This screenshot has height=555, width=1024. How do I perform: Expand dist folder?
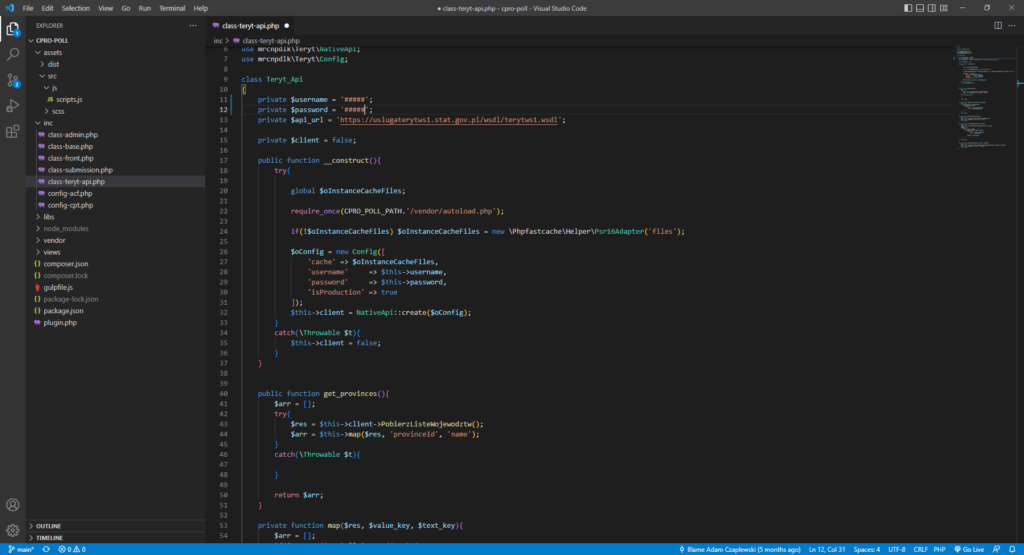[x=116, y=64]
